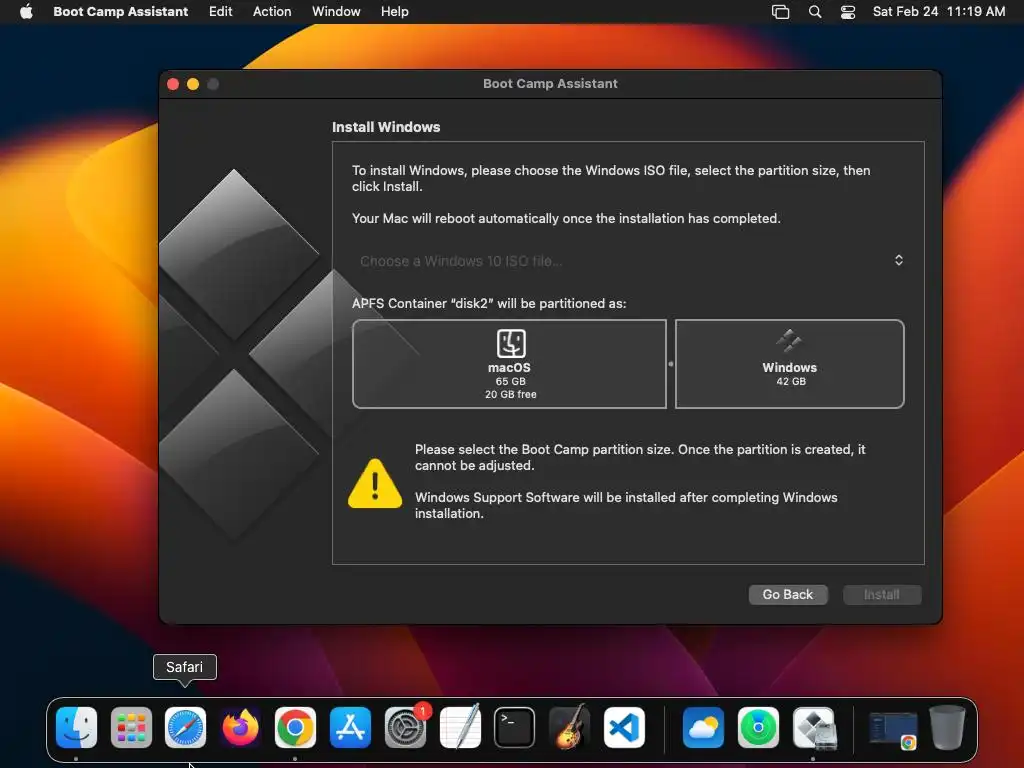Open Launchpad from the Dock
Viewport: 1024px width, 768px height.
point(131,727)
